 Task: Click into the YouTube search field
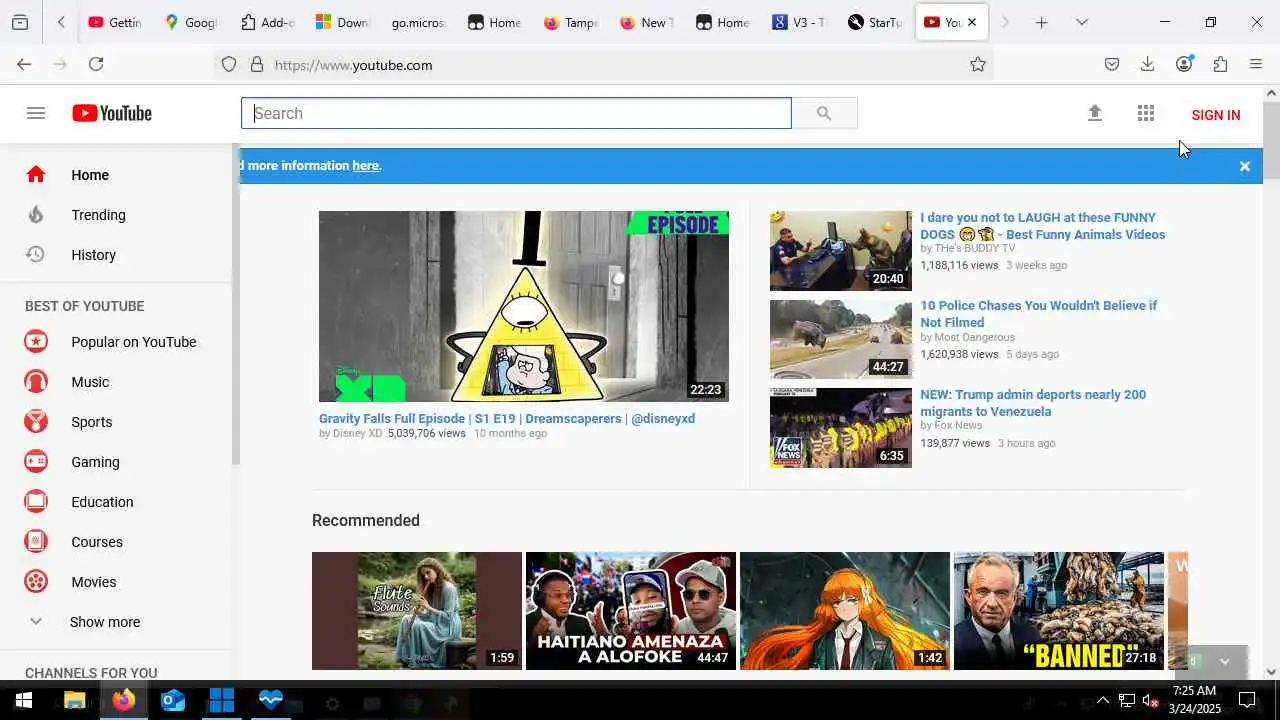(516, 113)
